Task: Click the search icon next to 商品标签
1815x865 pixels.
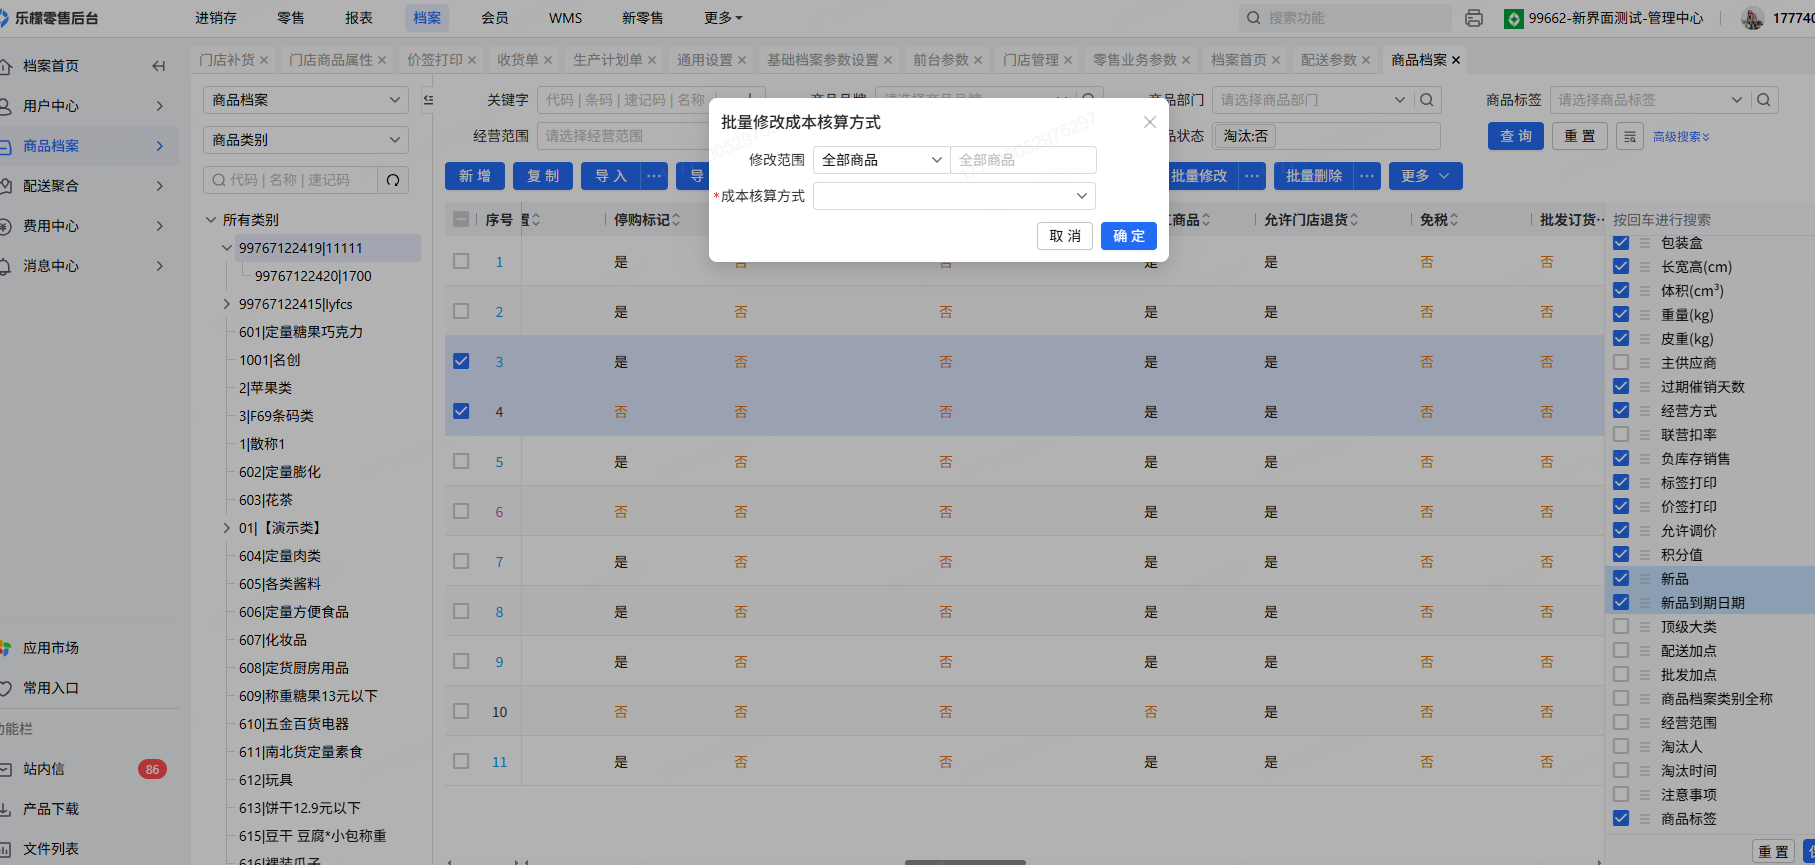Action: pyautogui.click(x=1764, y=100)
